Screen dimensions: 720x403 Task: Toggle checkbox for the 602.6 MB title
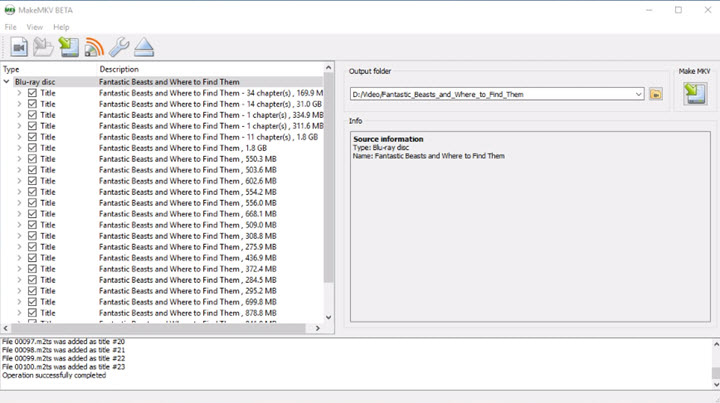click(32, 181)
